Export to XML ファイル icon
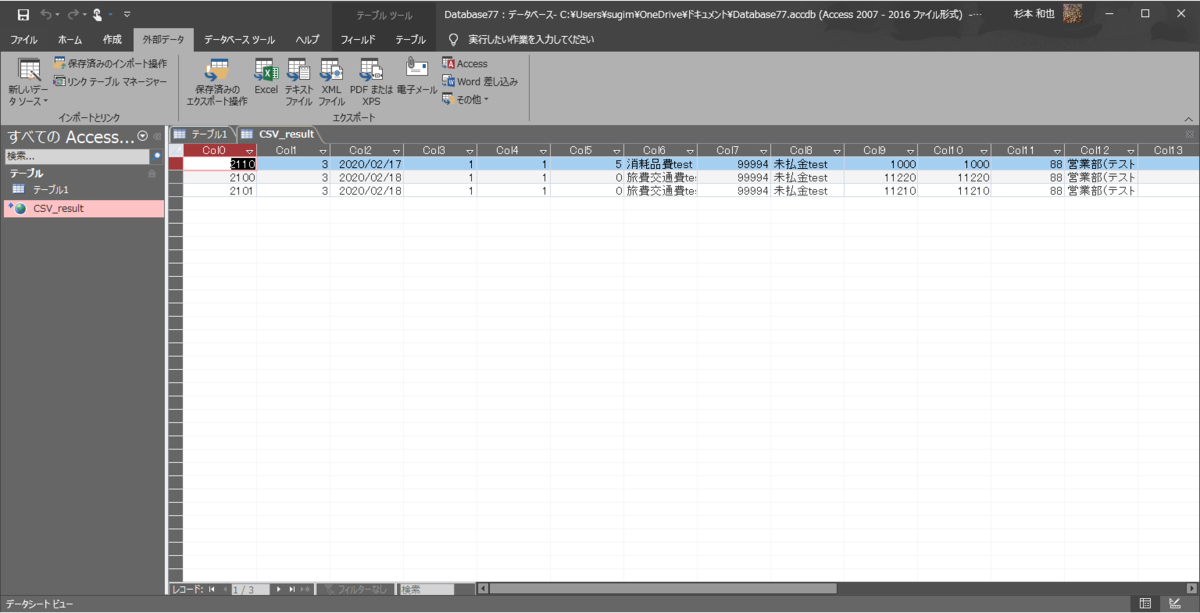This screenshot has height=613, width=1200. (331, 82)
